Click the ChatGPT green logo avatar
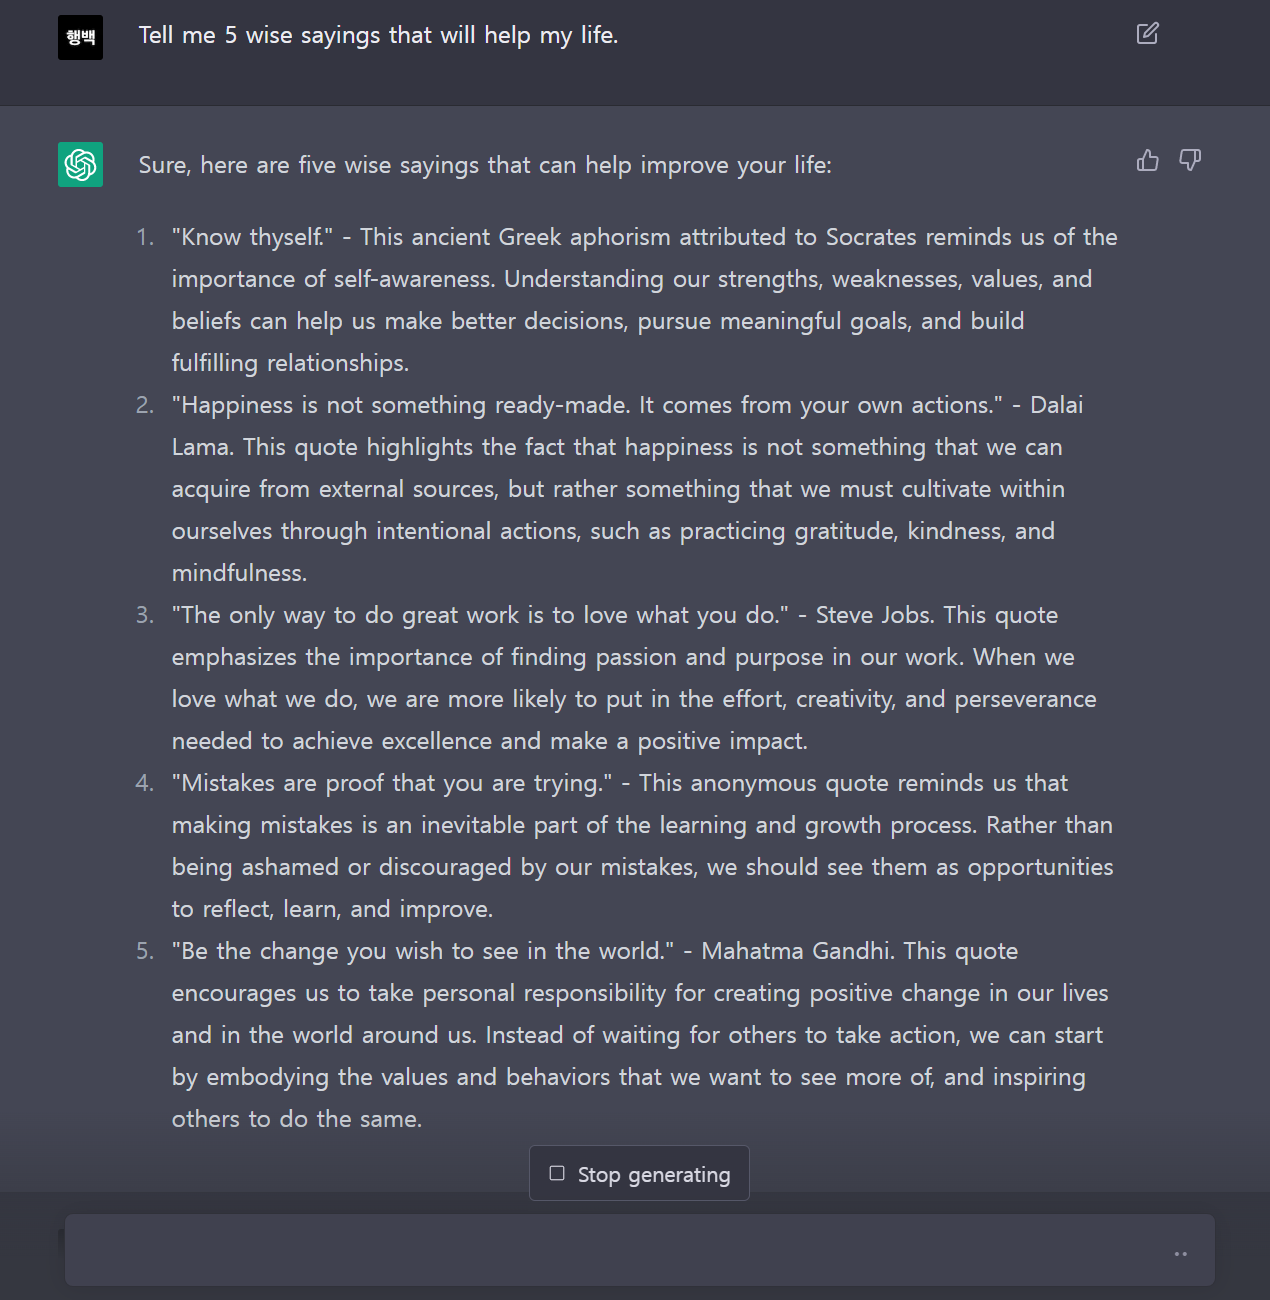The height and width of the screenshot is (1300, 1270). pos(79,164)
